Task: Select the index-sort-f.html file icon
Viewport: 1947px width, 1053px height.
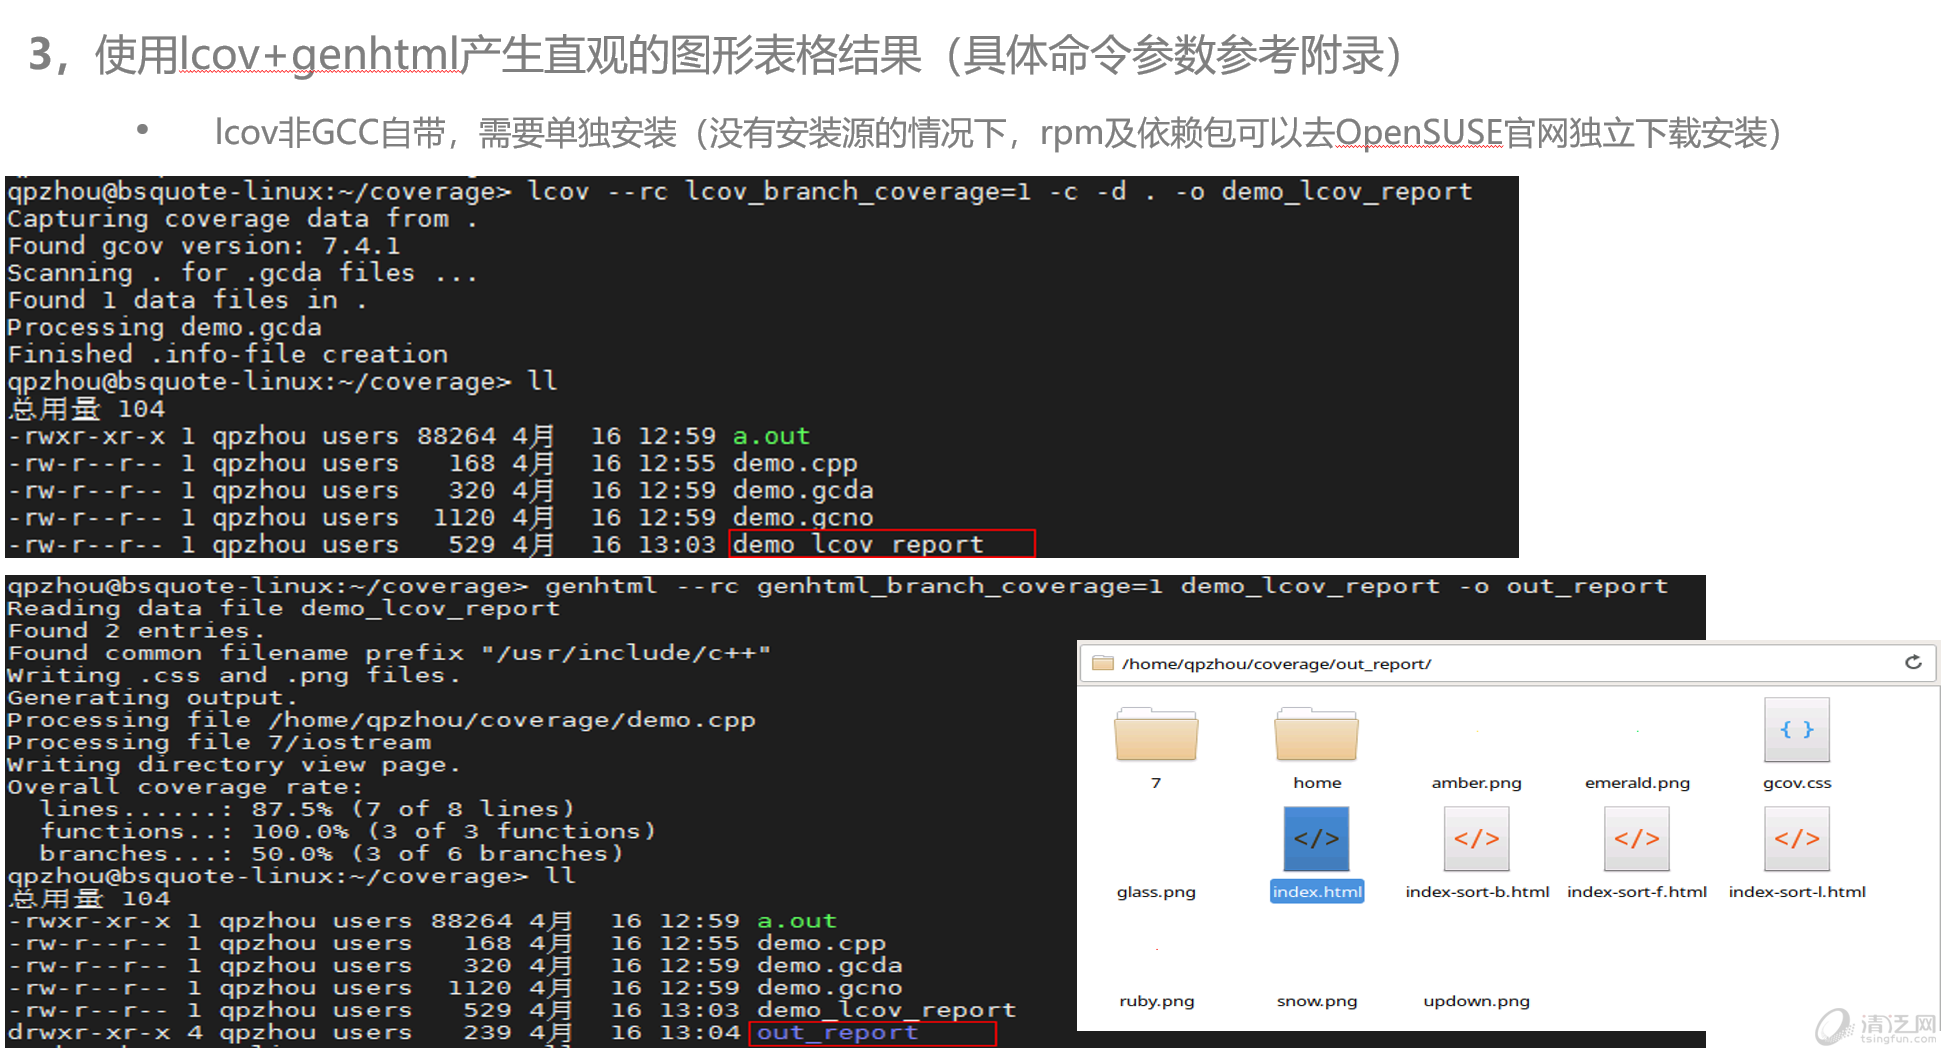Action: [1636, 840]
